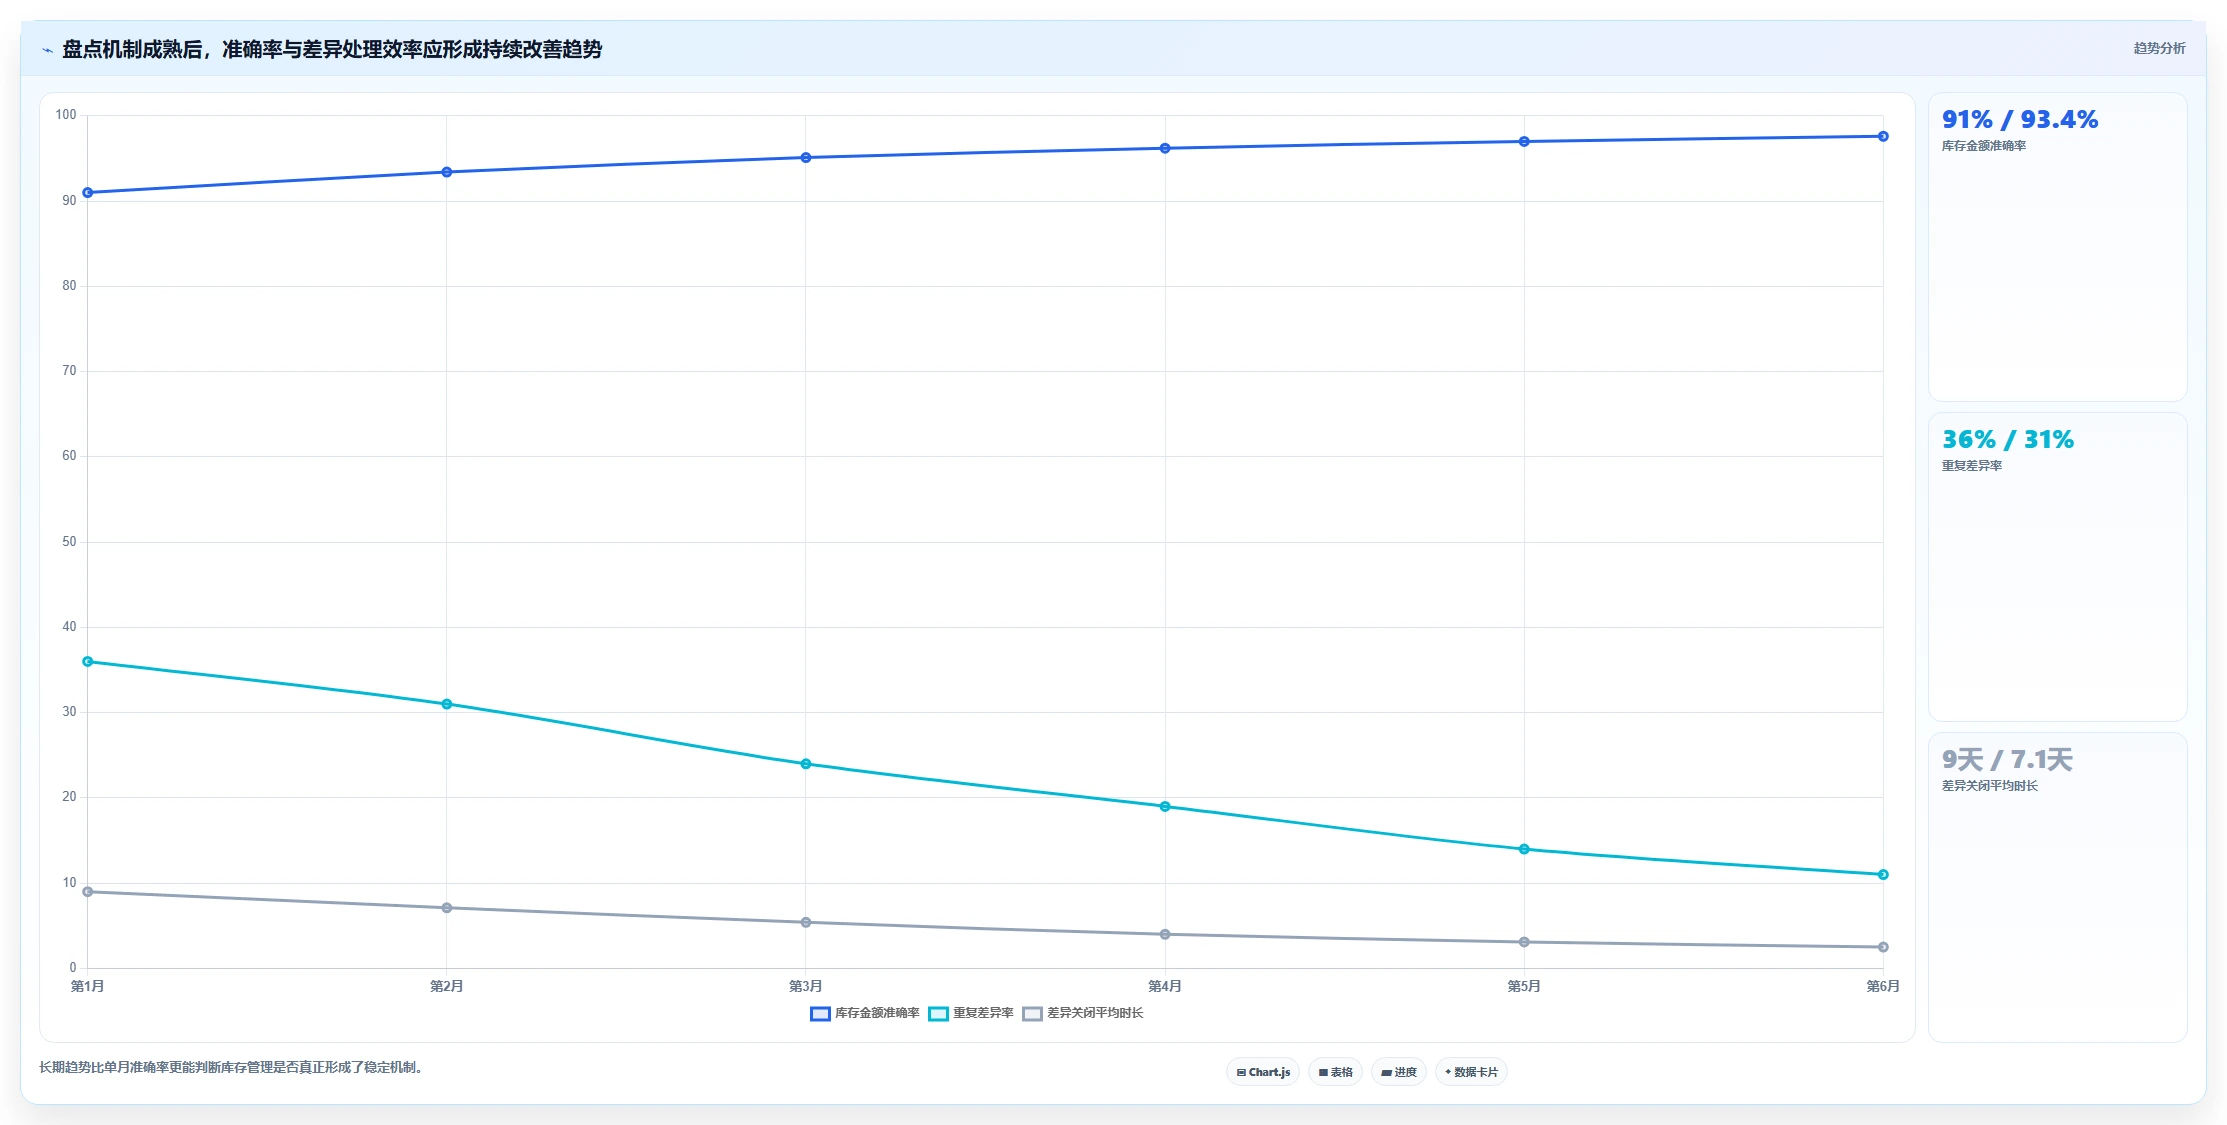Pick the 差异关闭平均时长 point at 第1月
The image size is (2227, 1125).
pyautogui.click(x=88, y=892)
